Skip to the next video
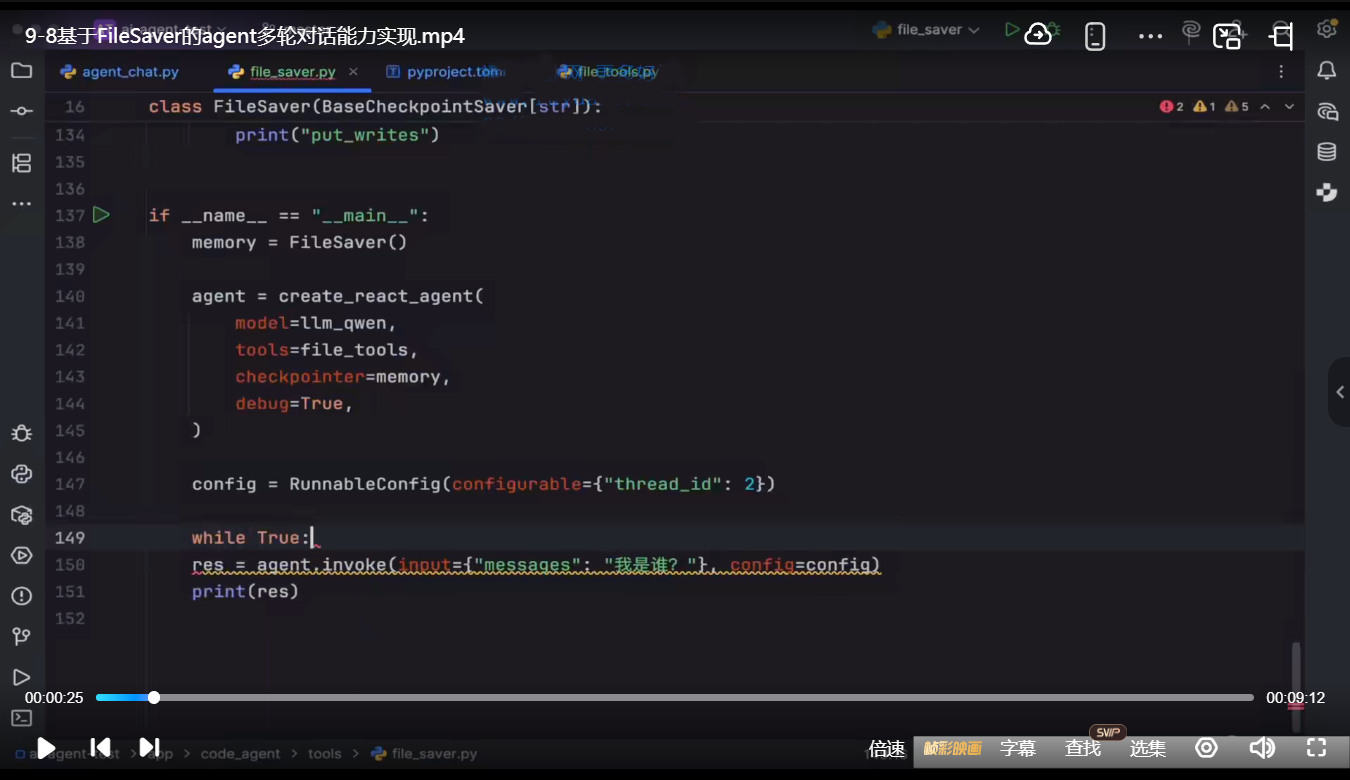The height and width of the screenshot is (780, 1350). pos(149,747)
